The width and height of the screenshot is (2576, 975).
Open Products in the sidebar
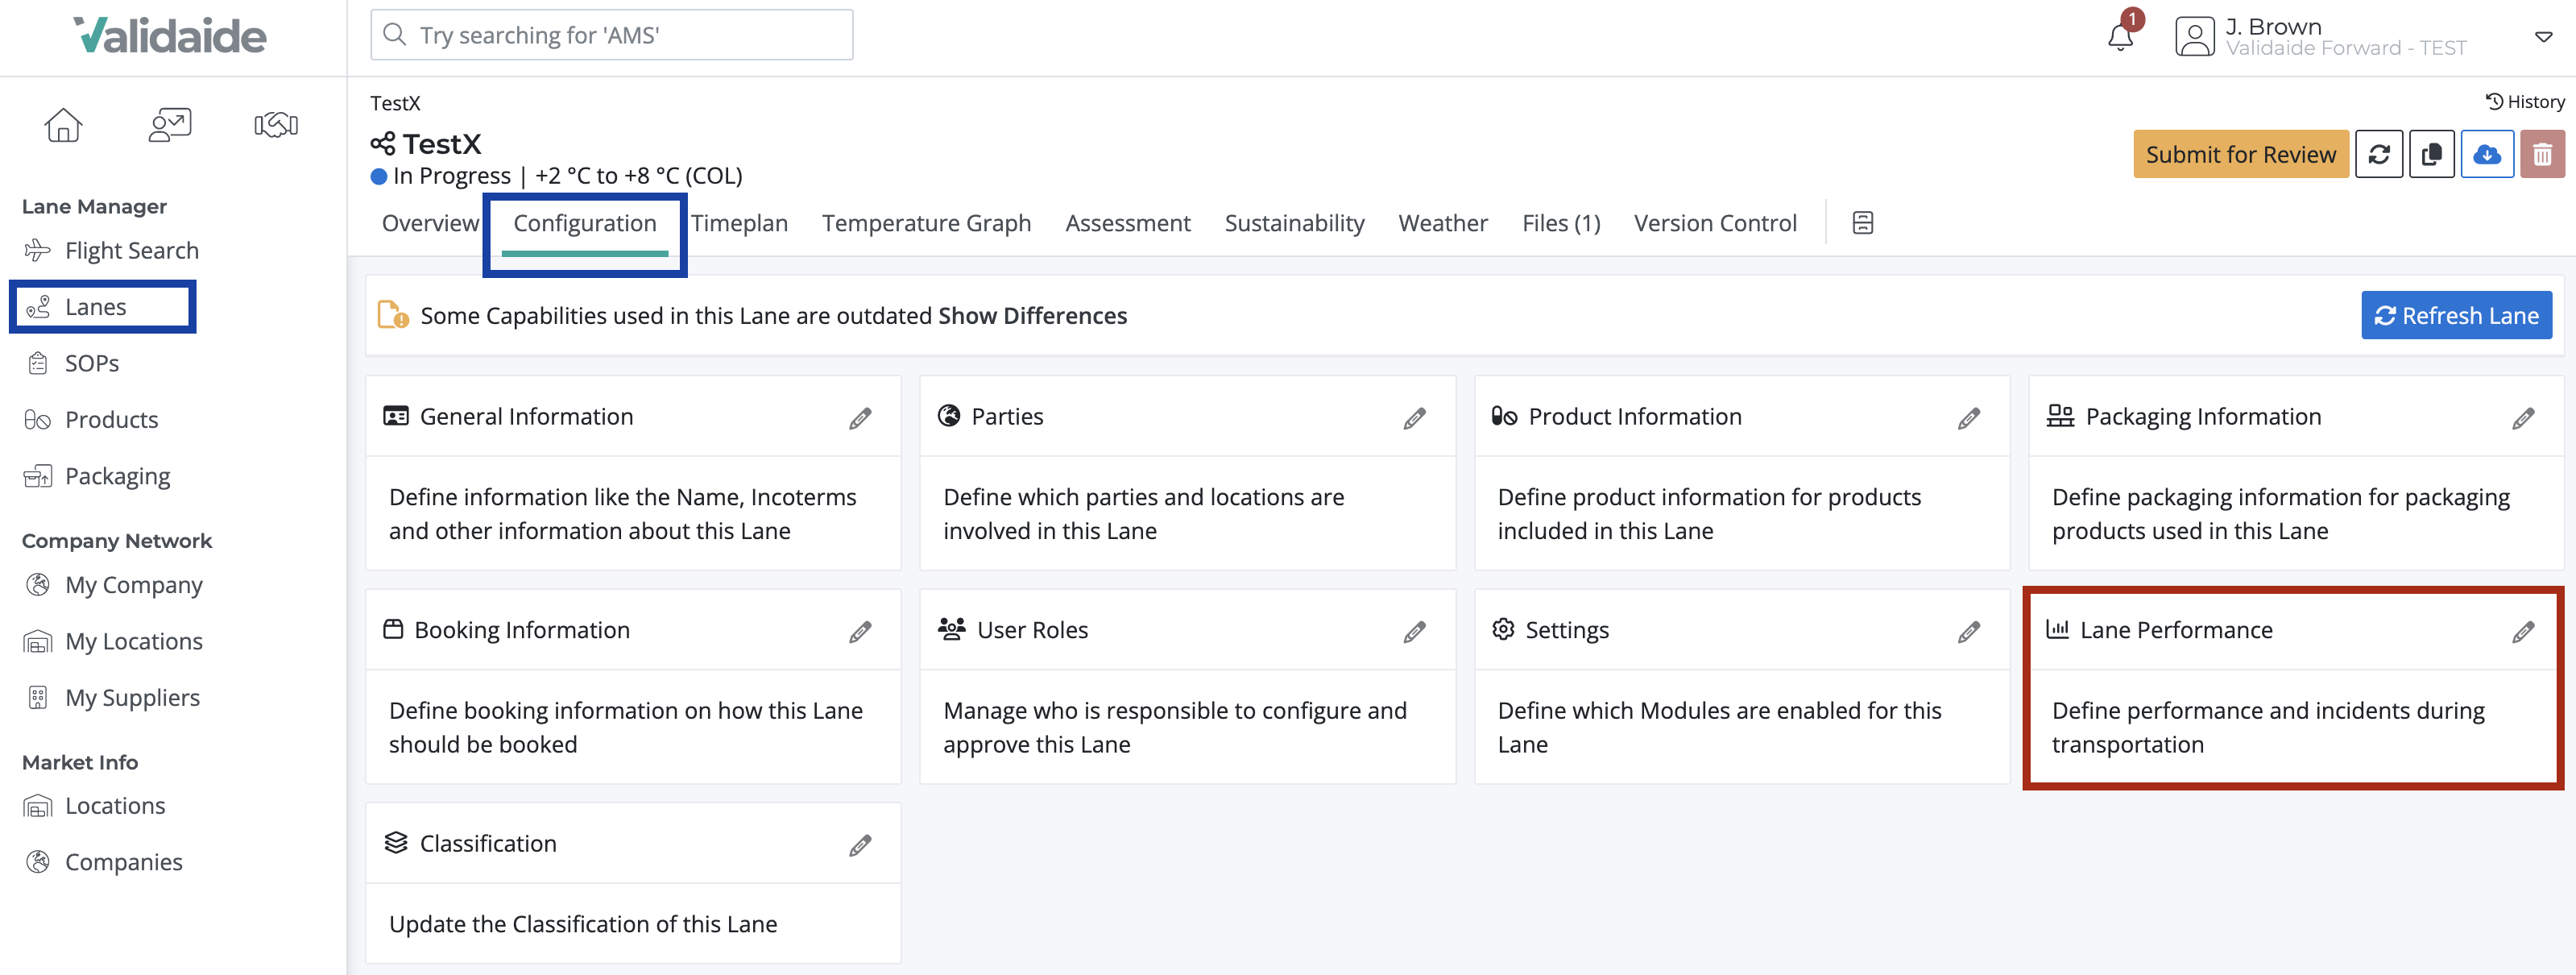click(x=111, y=420)
